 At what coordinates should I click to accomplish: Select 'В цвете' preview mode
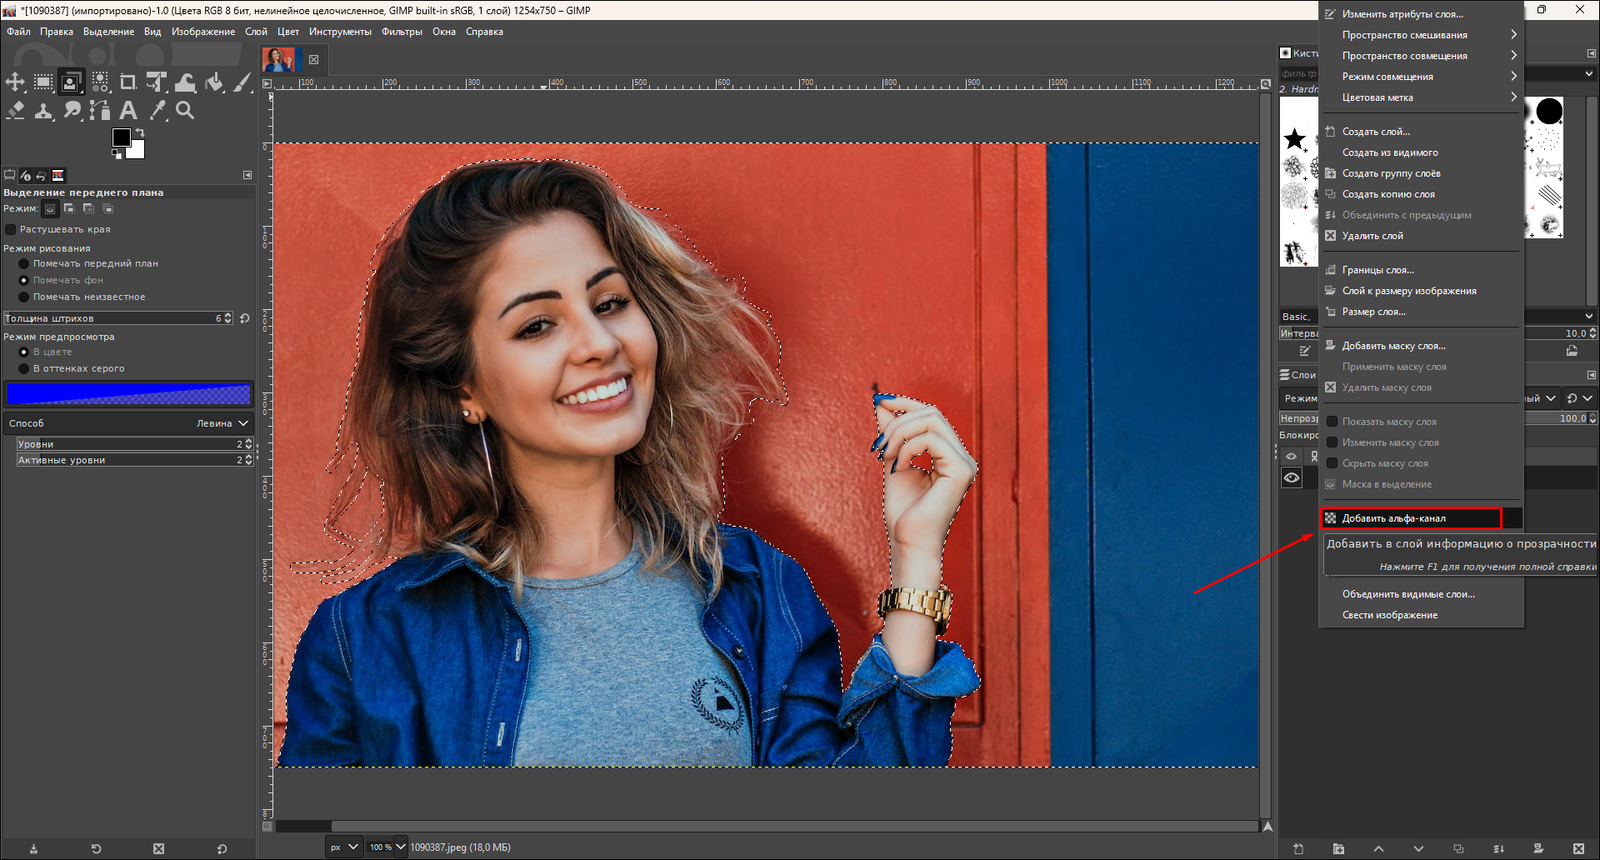[24, 352]
